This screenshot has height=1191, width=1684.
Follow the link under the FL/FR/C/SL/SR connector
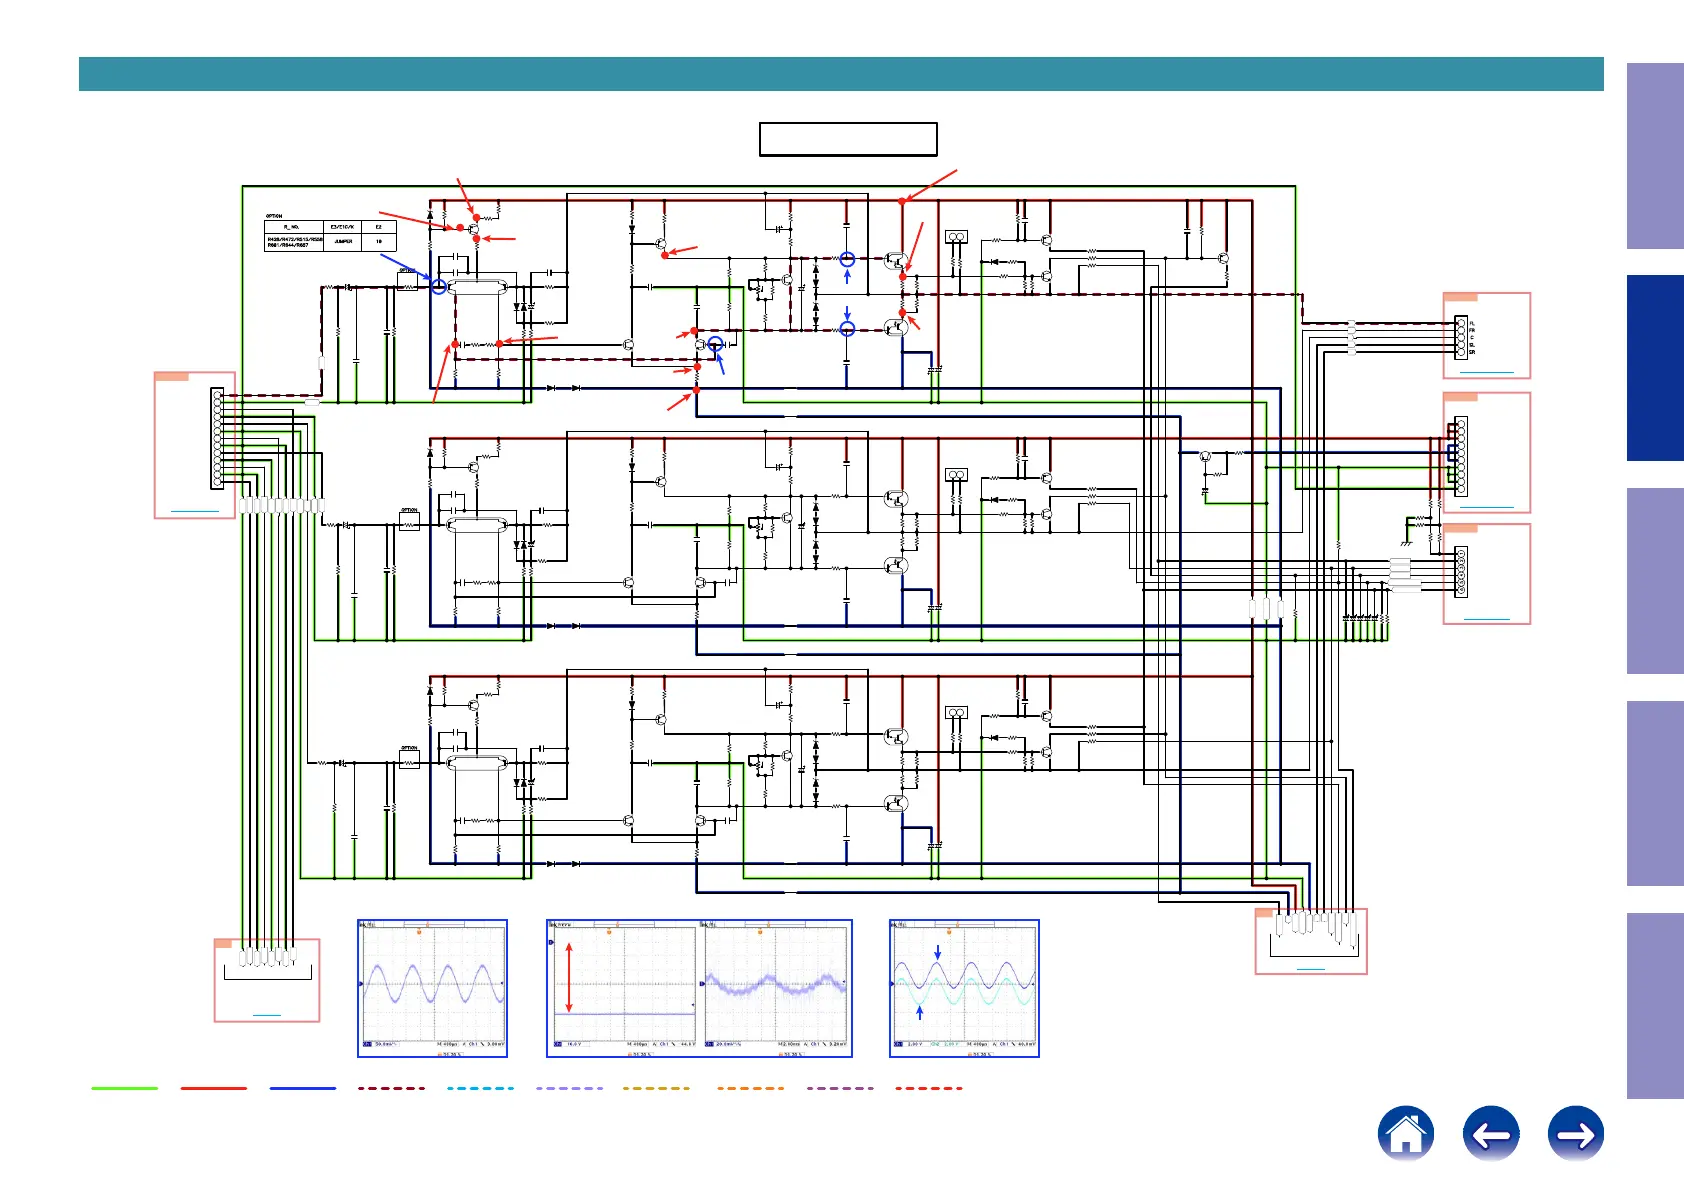[1487, 372]
